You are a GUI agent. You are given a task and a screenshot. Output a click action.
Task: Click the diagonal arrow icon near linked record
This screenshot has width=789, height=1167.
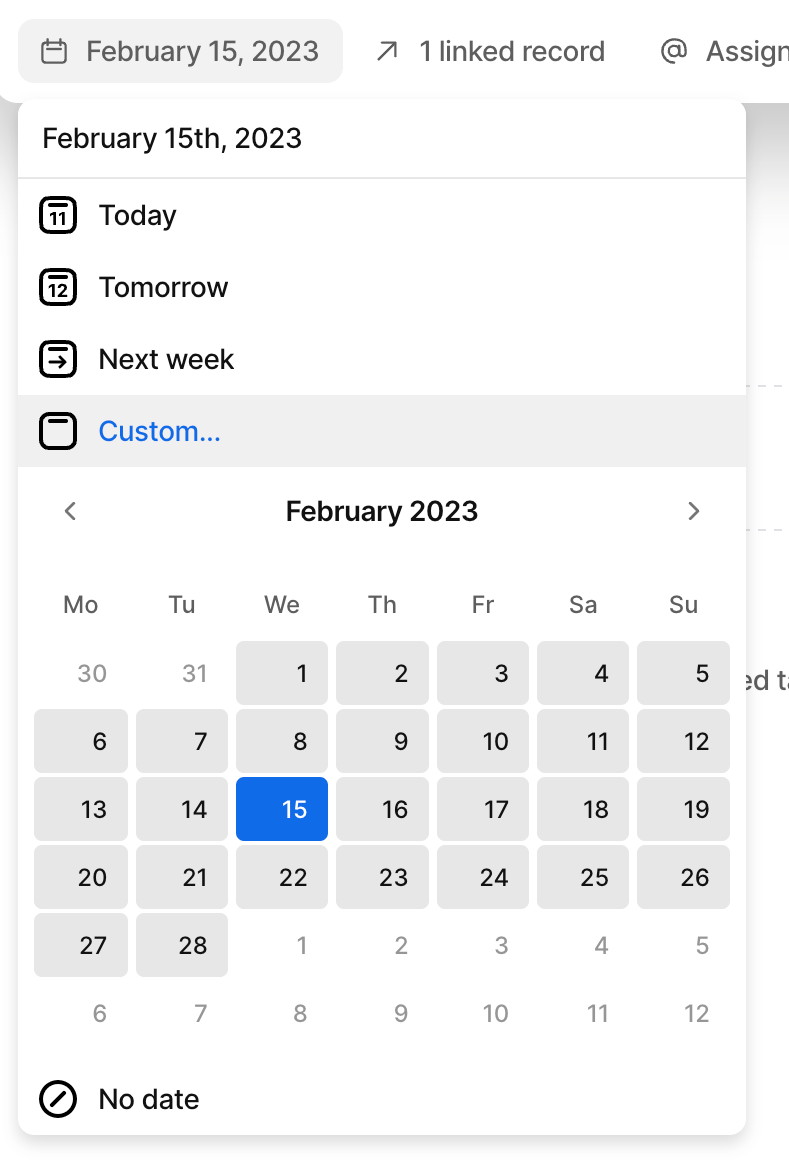pyautogui.click(x=388, y=50)
